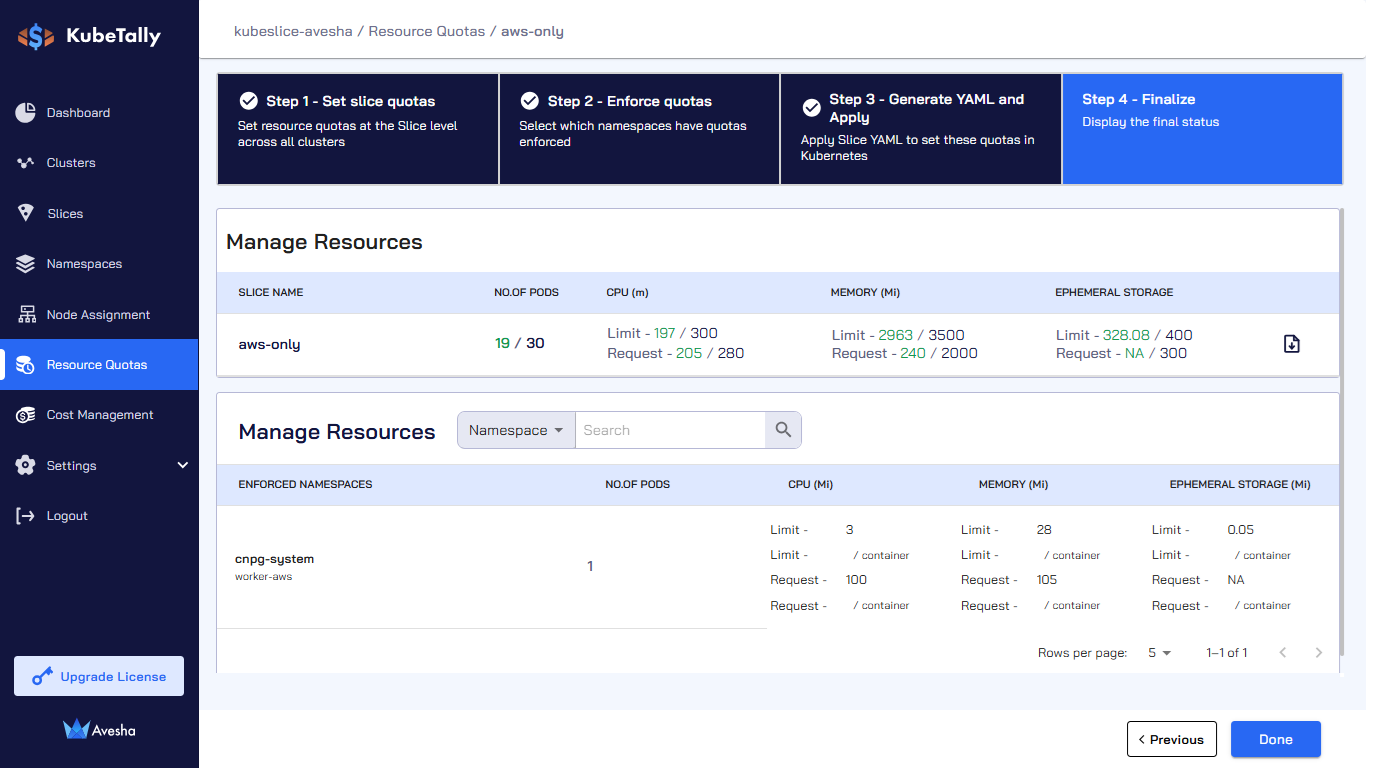Viewport: 1375px width, 782px height.
Task: Go to Step 2 - Enforce quotas
Action: tap(639, 129)
